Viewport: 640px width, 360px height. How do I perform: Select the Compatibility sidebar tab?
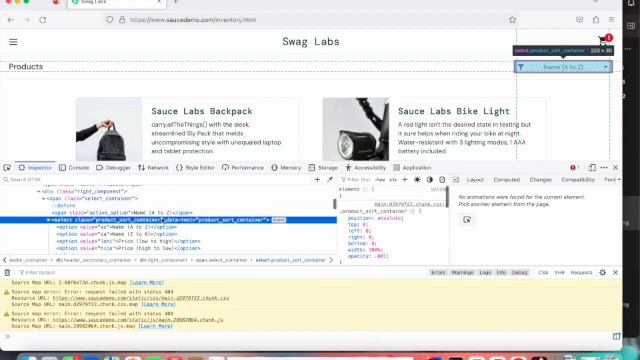pos(578,180)
